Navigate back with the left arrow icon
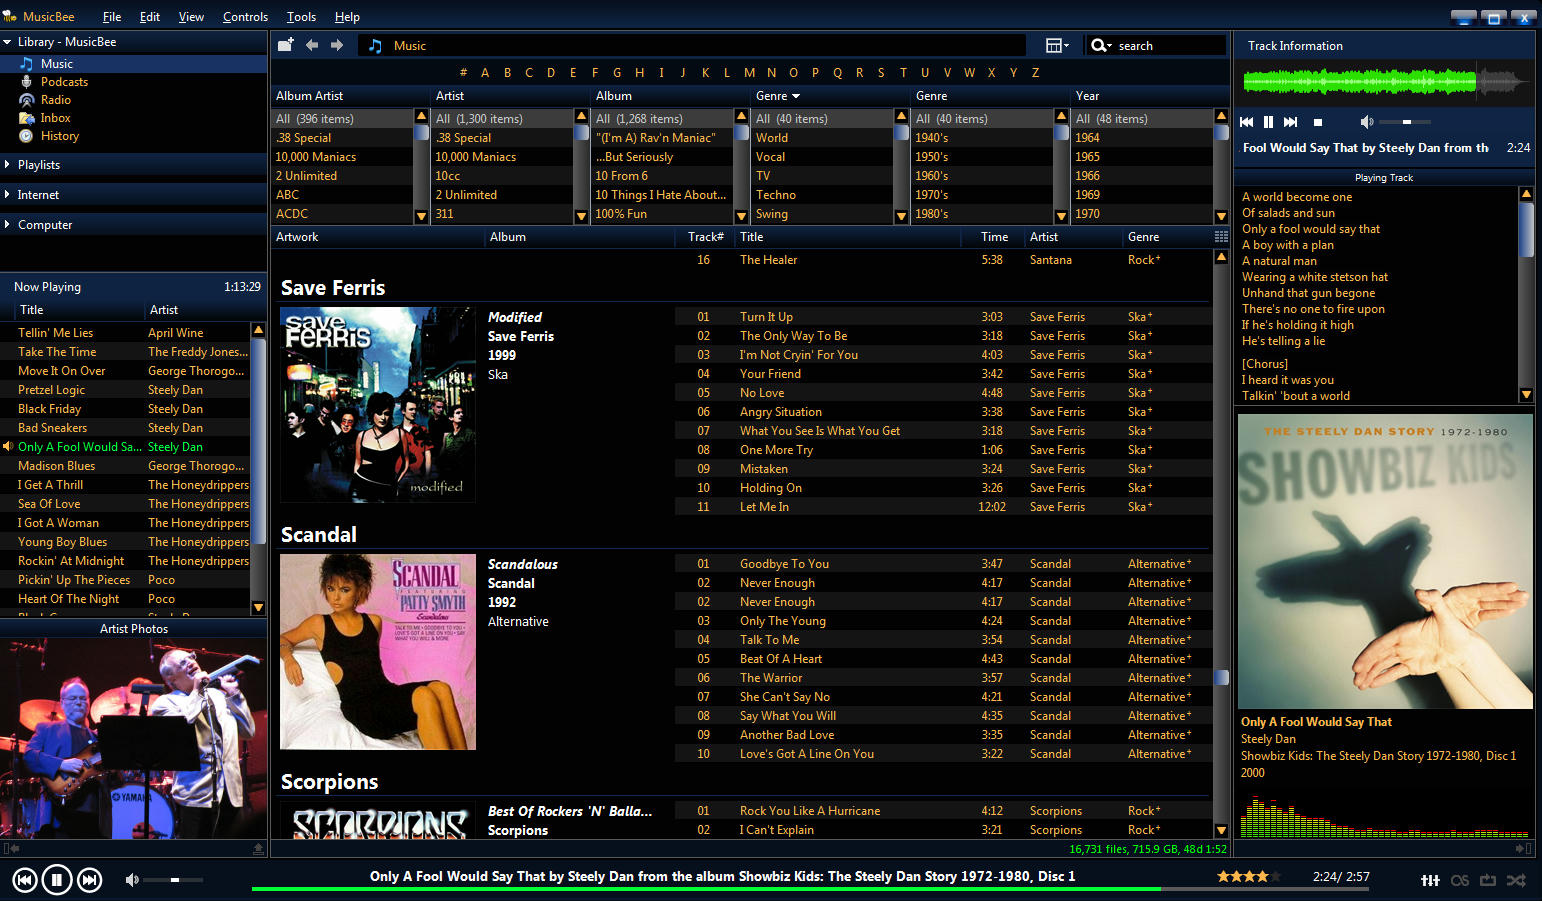 312,45
